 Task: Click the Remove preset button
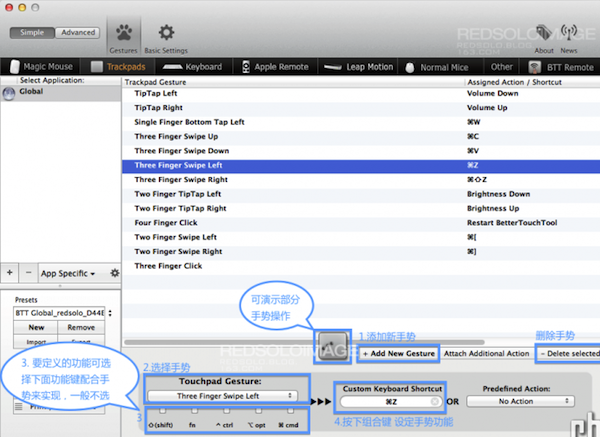coord(81,327)
